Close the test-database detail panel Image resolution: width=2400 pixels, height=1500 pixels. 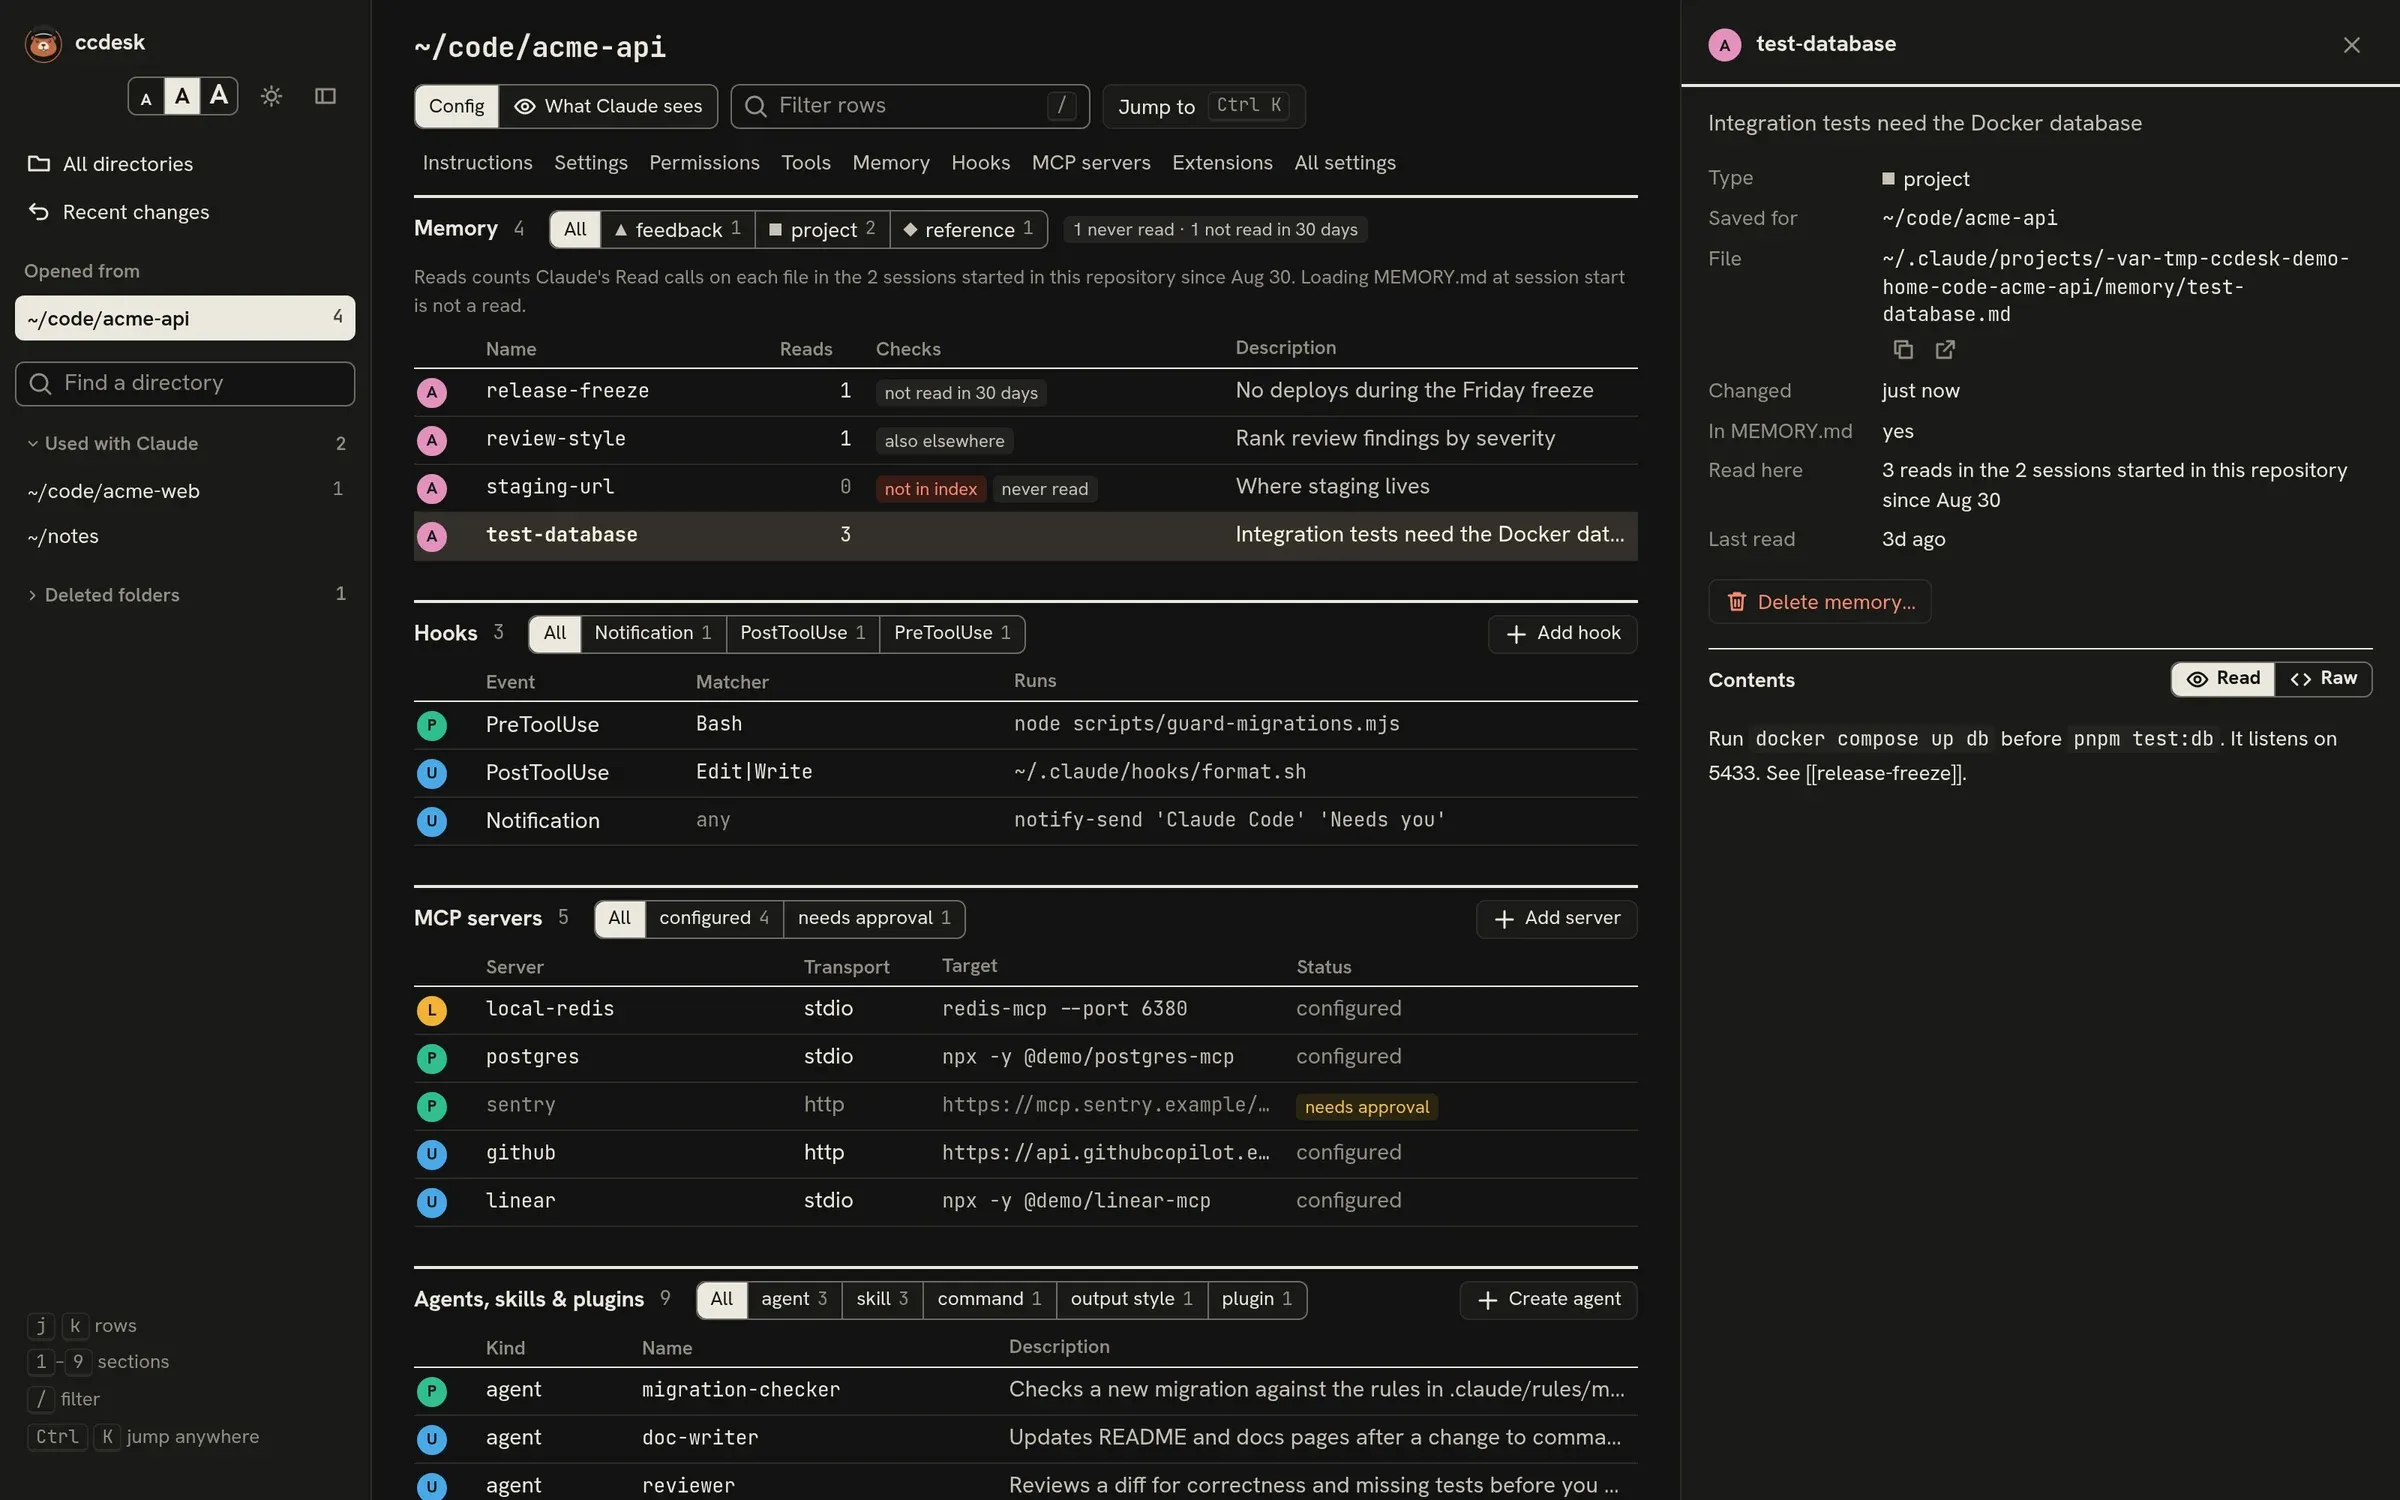2351,45
